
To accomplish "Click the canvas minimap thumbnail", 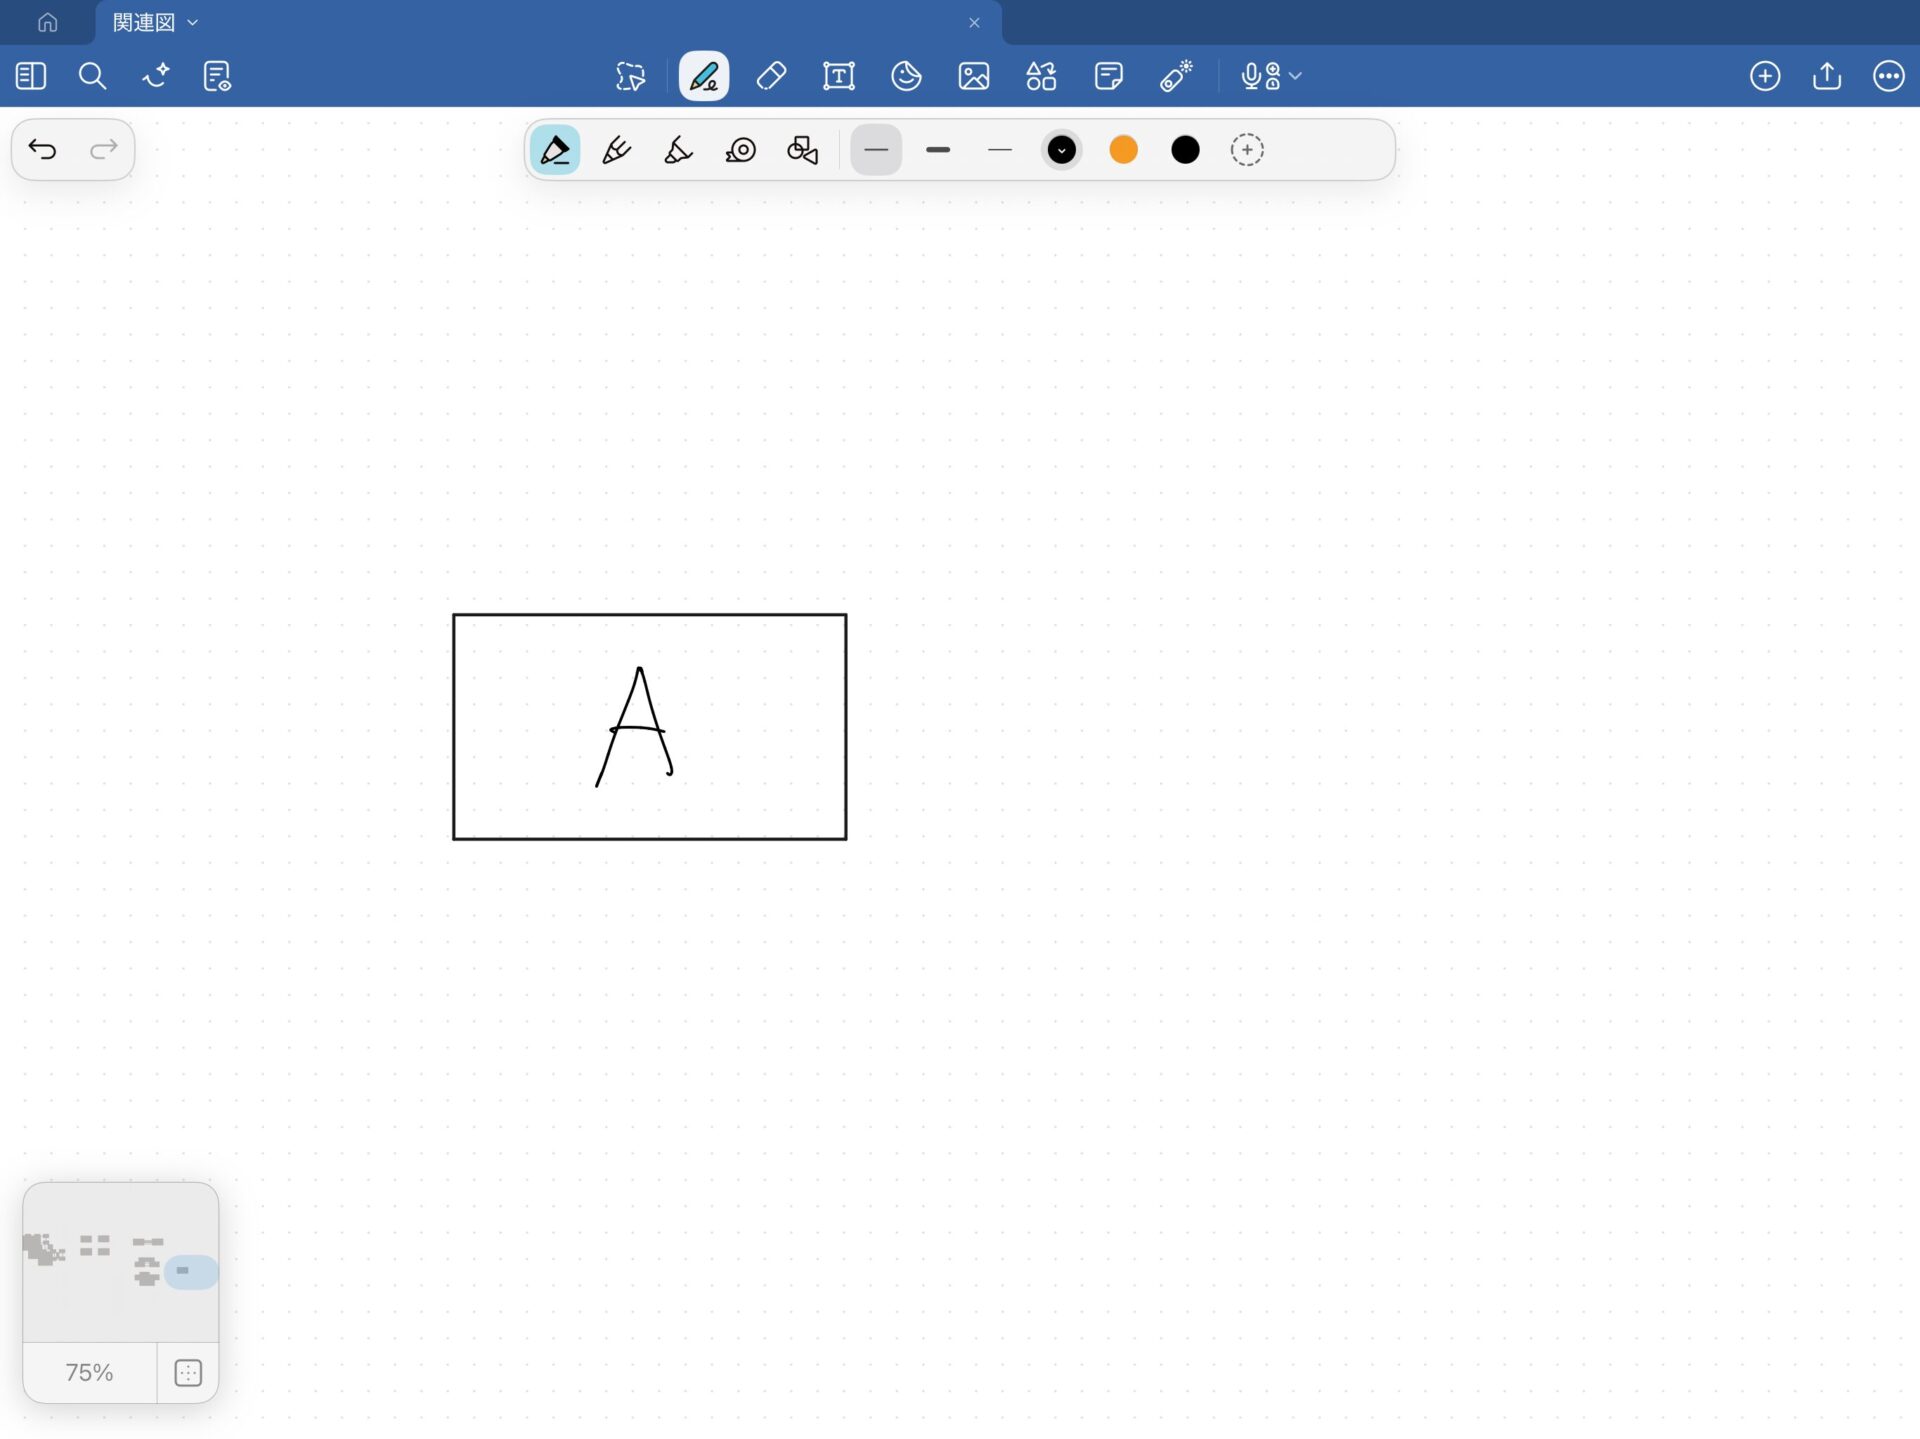I will coord(120,1262).
